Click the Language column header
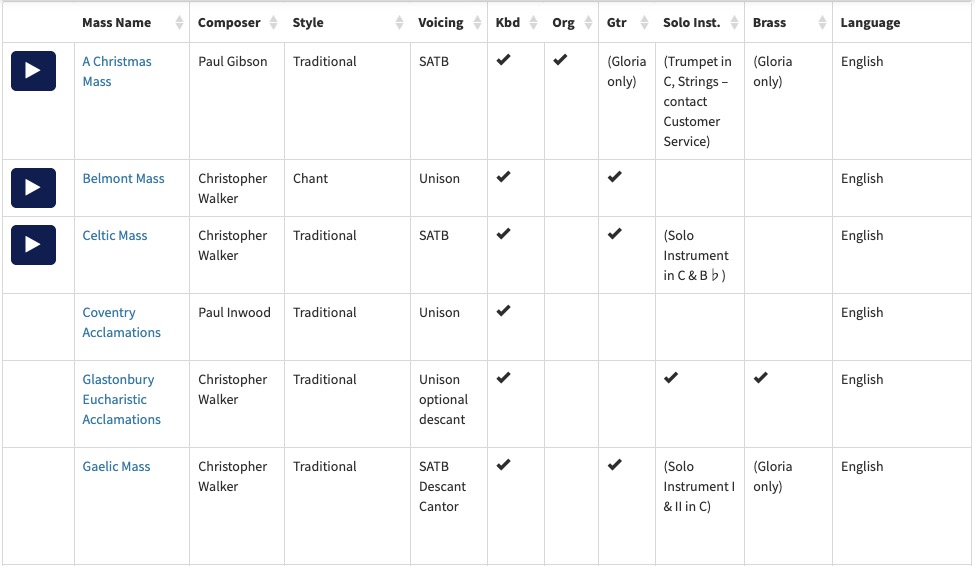 pyautogui.click(x=870, y=23)
